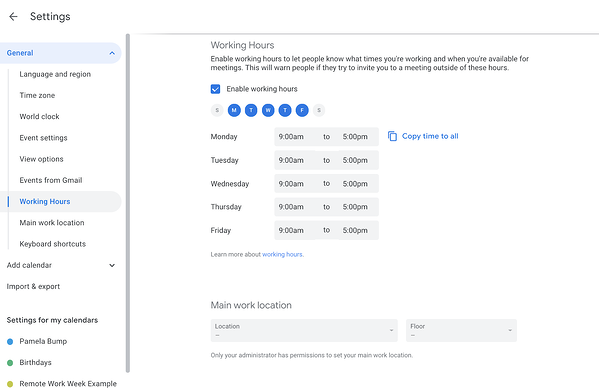Click the copy icon beside Copy time to all
This screenshot has width=599, height=388.
392,136
